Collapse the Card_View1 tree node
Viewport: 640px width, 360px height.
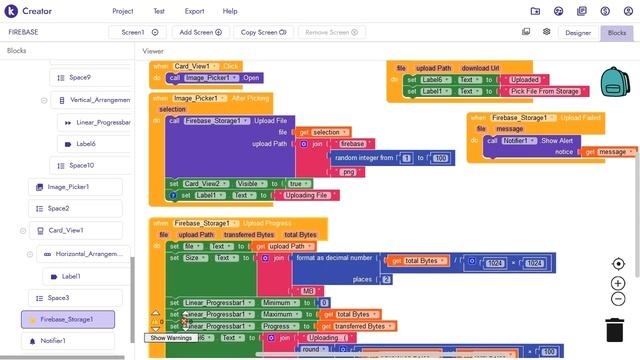(23, 231)
